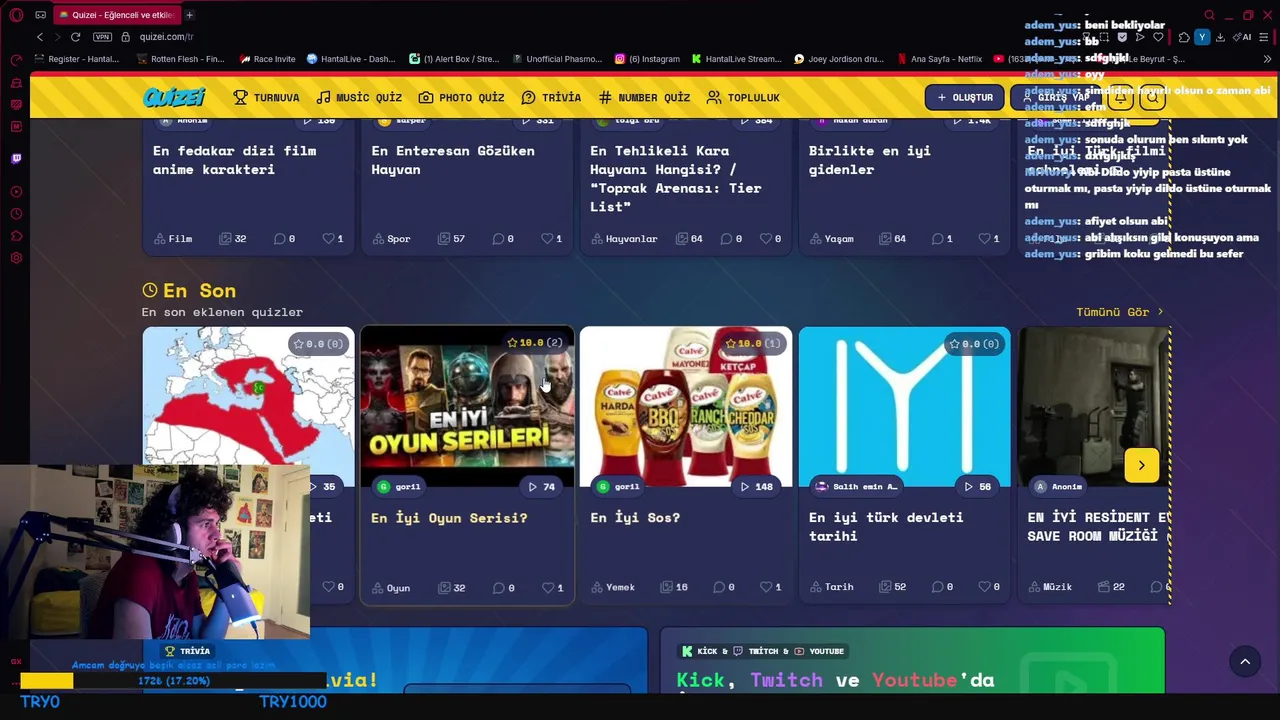The height and width of the screenshot is (720, 1280).
Task: Click the Müzik category tag
Action: (x=1049, y=587)
